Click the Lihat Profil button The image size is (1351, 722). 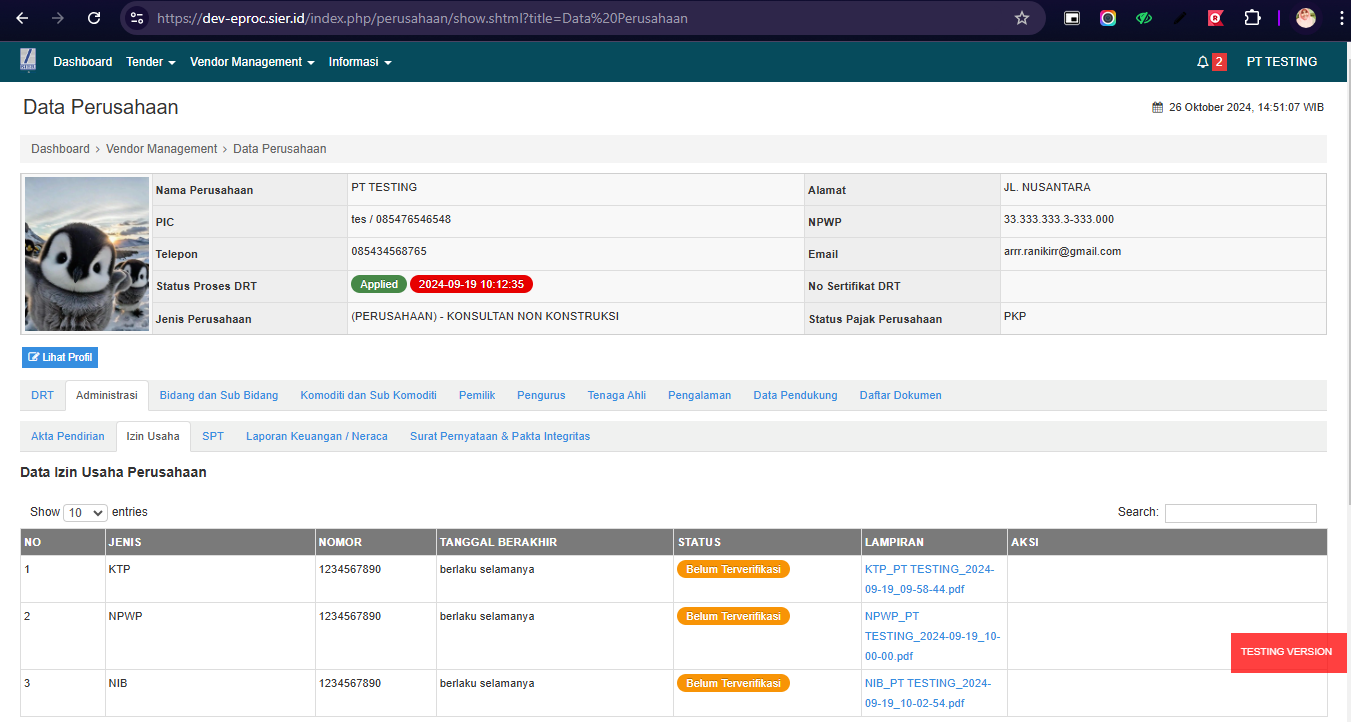click(60, 357)
